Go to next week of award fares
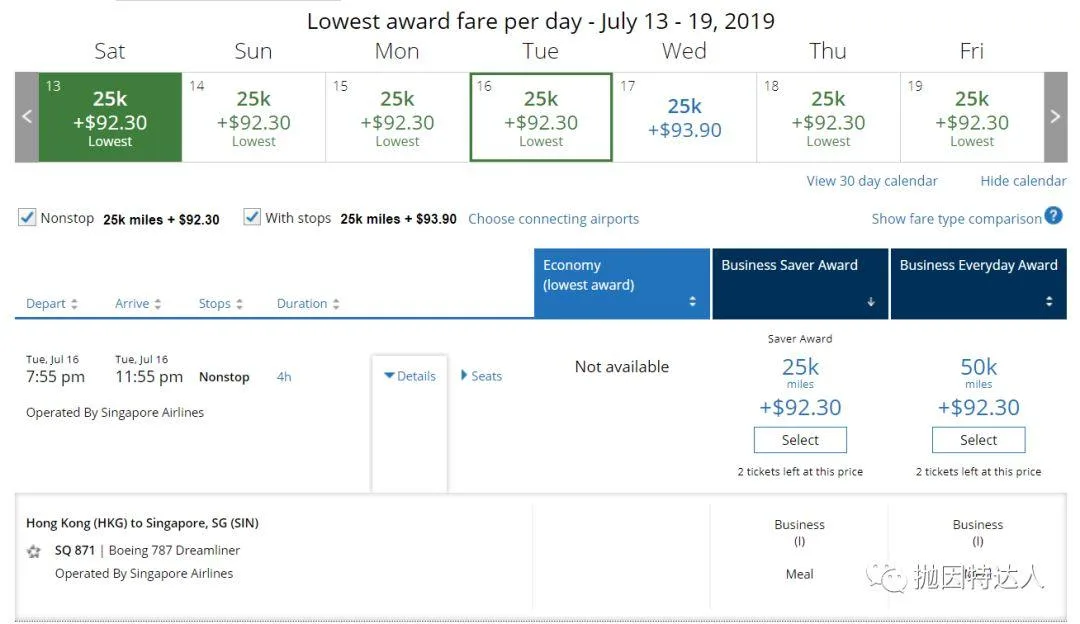The width and height of the screenshot is (1080, 624). [x=1055, y=117]
